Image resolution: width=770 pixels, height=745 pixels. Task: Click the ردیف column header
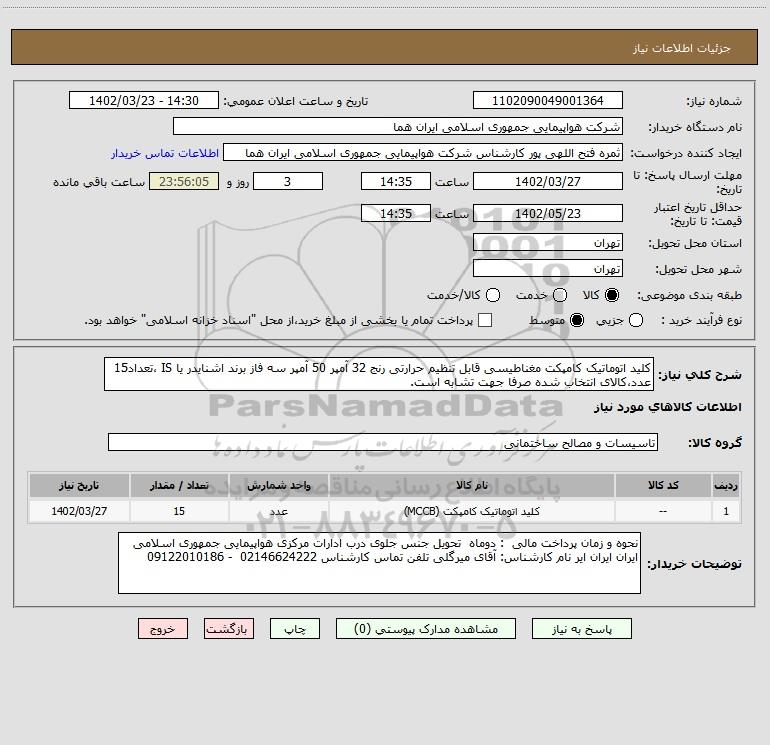[x=726, y=485]
